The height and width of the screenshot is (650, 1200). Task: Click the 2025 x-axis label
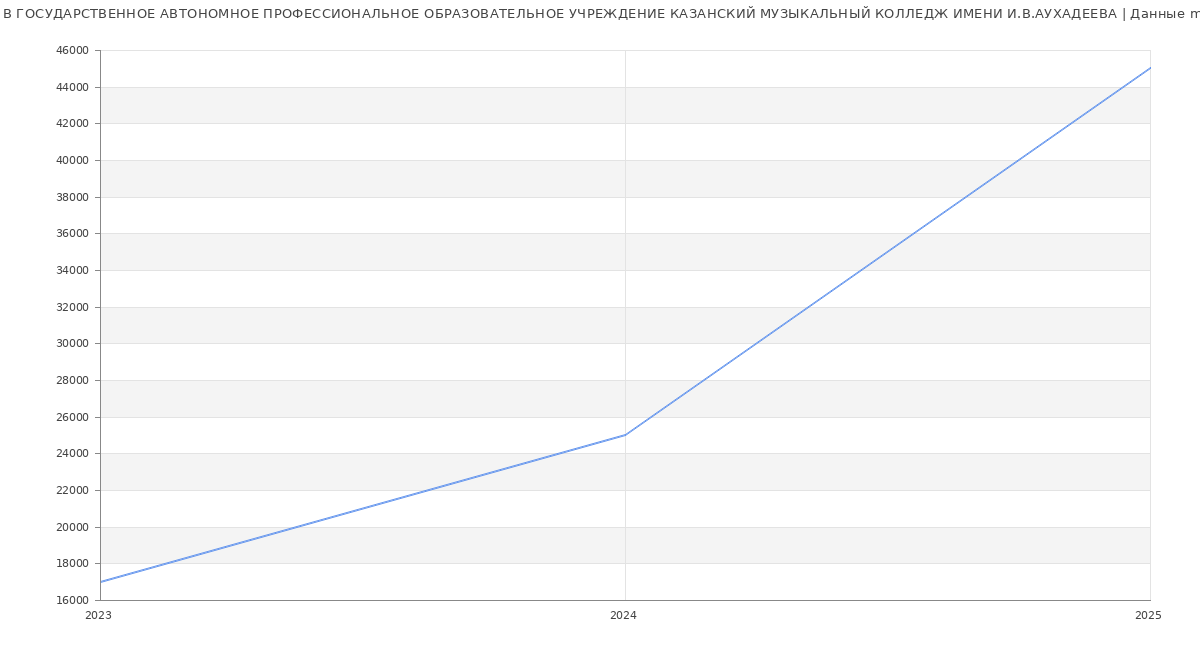(x=1148, y=616)
